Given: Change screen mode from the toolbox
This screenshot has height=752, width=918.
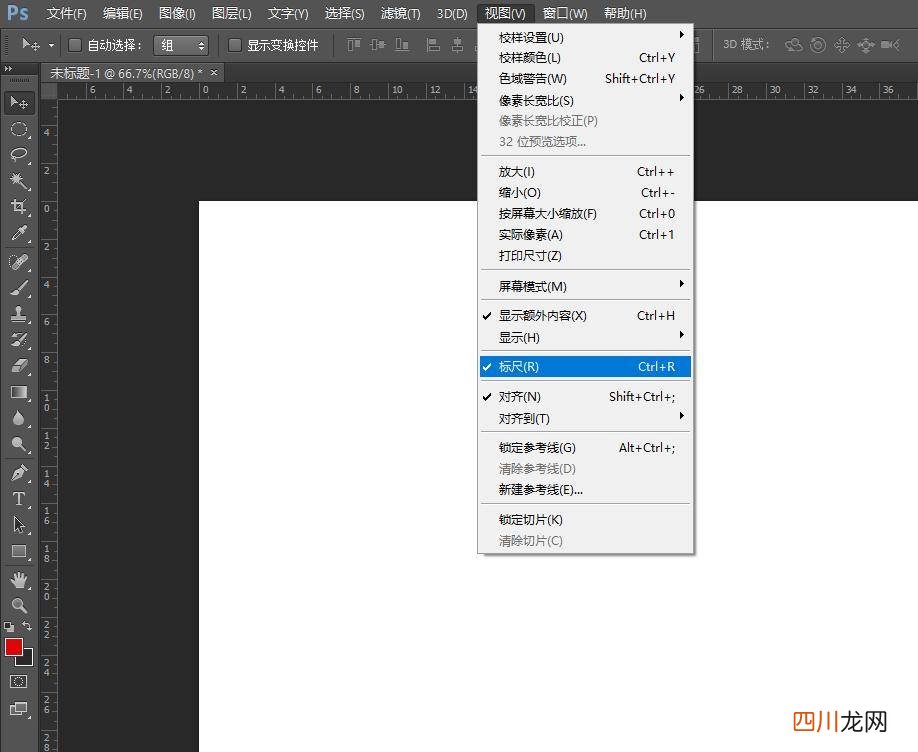Looking at the screenshot, I should point(19,709).
